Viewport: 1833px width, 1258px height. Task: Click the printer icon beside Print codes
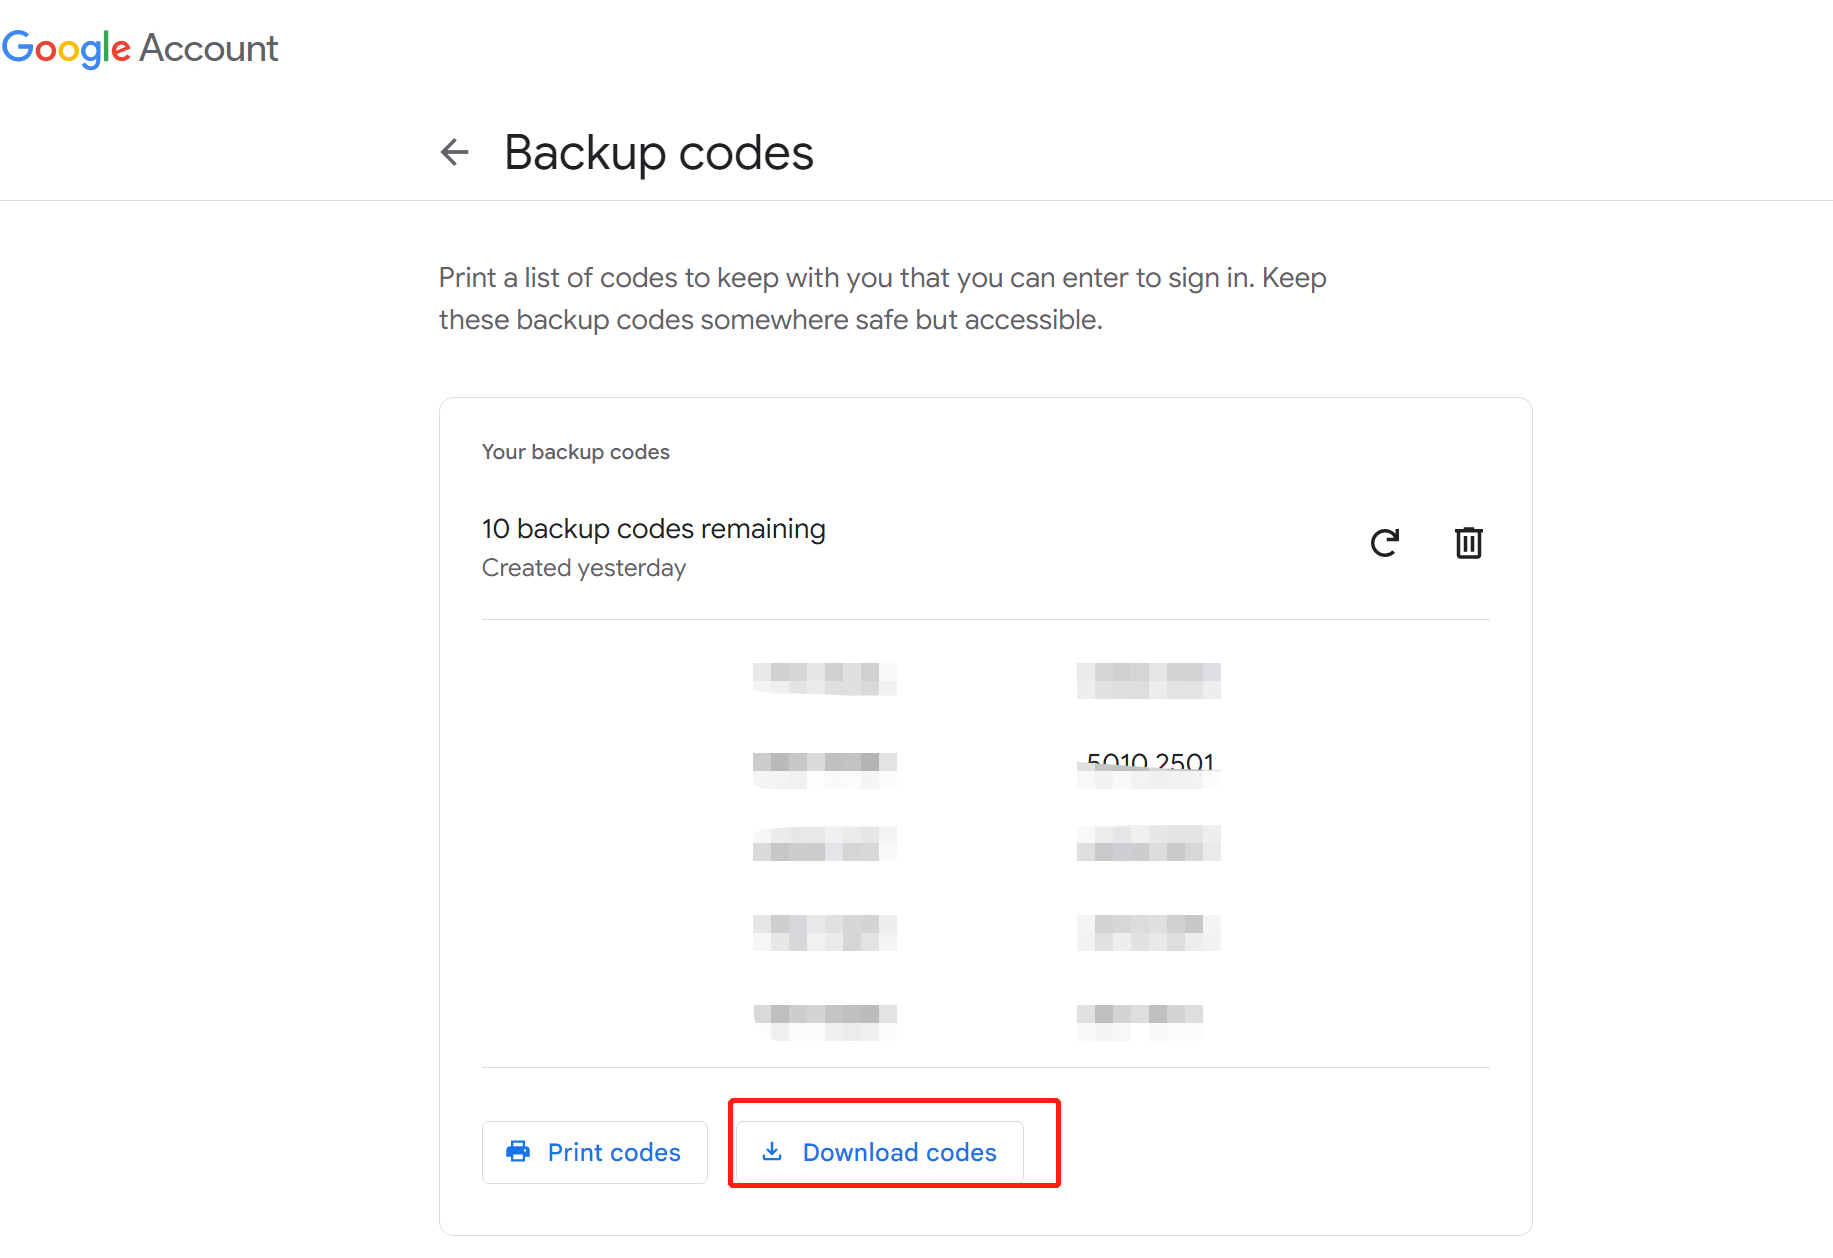click(518, 1152)
